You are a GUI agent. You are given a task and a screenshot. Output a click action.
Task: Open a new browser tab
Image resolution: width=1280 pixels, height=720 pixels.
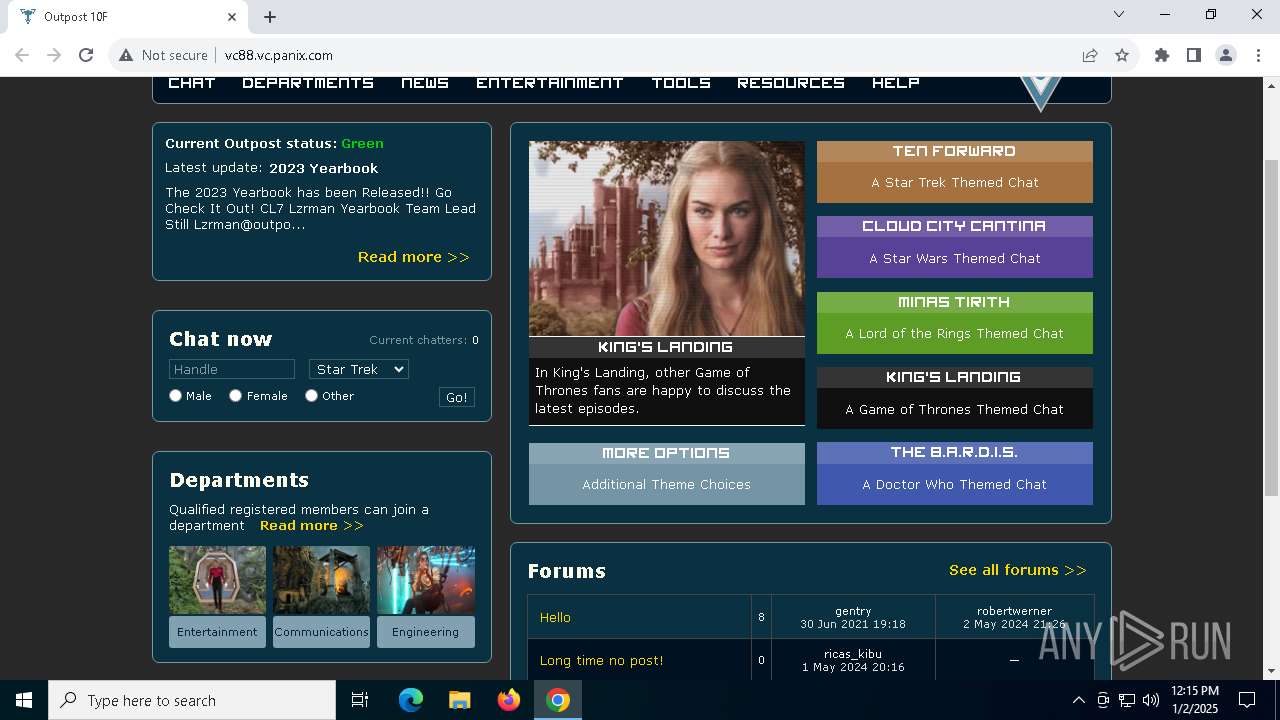click(270, 16)
